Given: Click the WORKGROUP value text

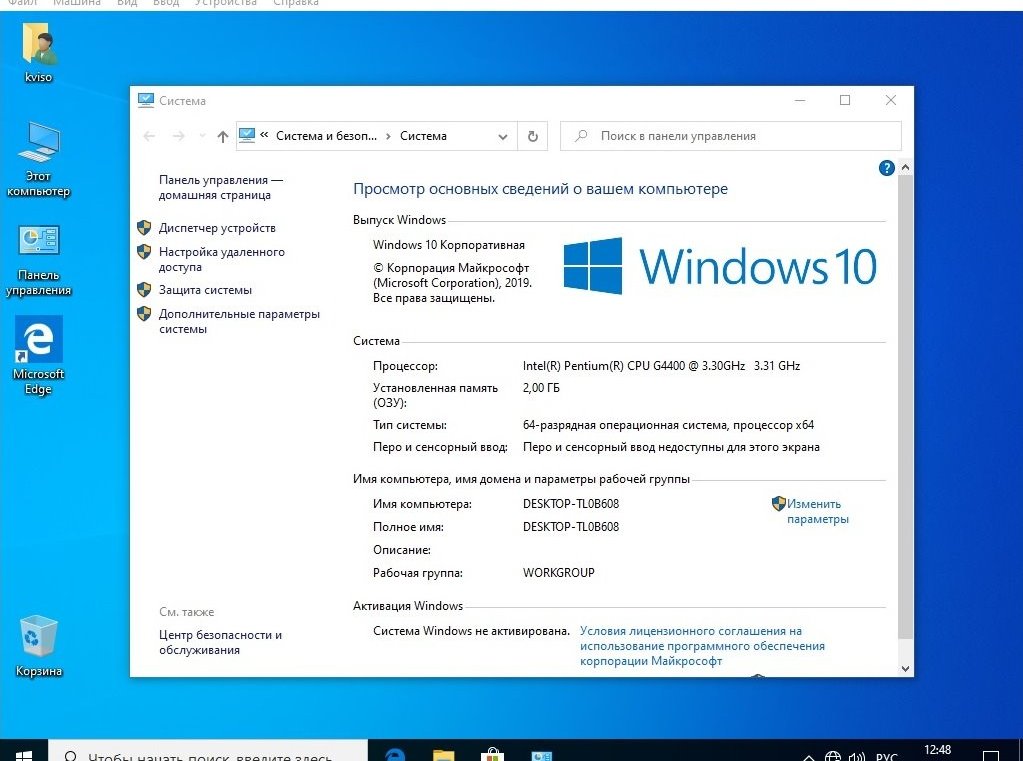Looking at the screenshot, I should click(x=558, y=572).
